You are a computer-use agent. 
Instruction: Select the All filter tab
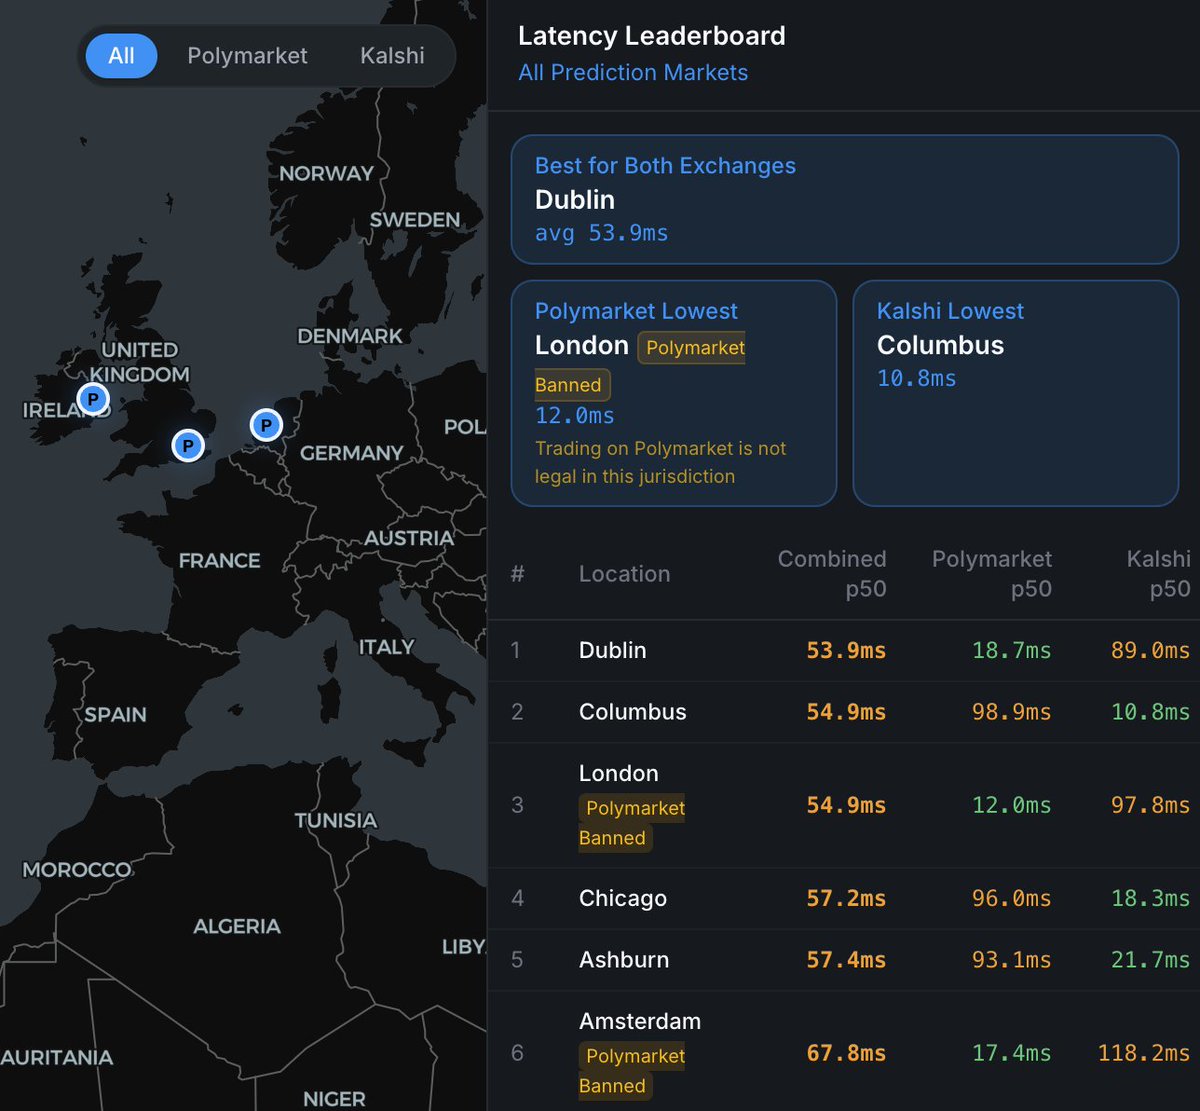pyautogui.click(x=121, y=56)
